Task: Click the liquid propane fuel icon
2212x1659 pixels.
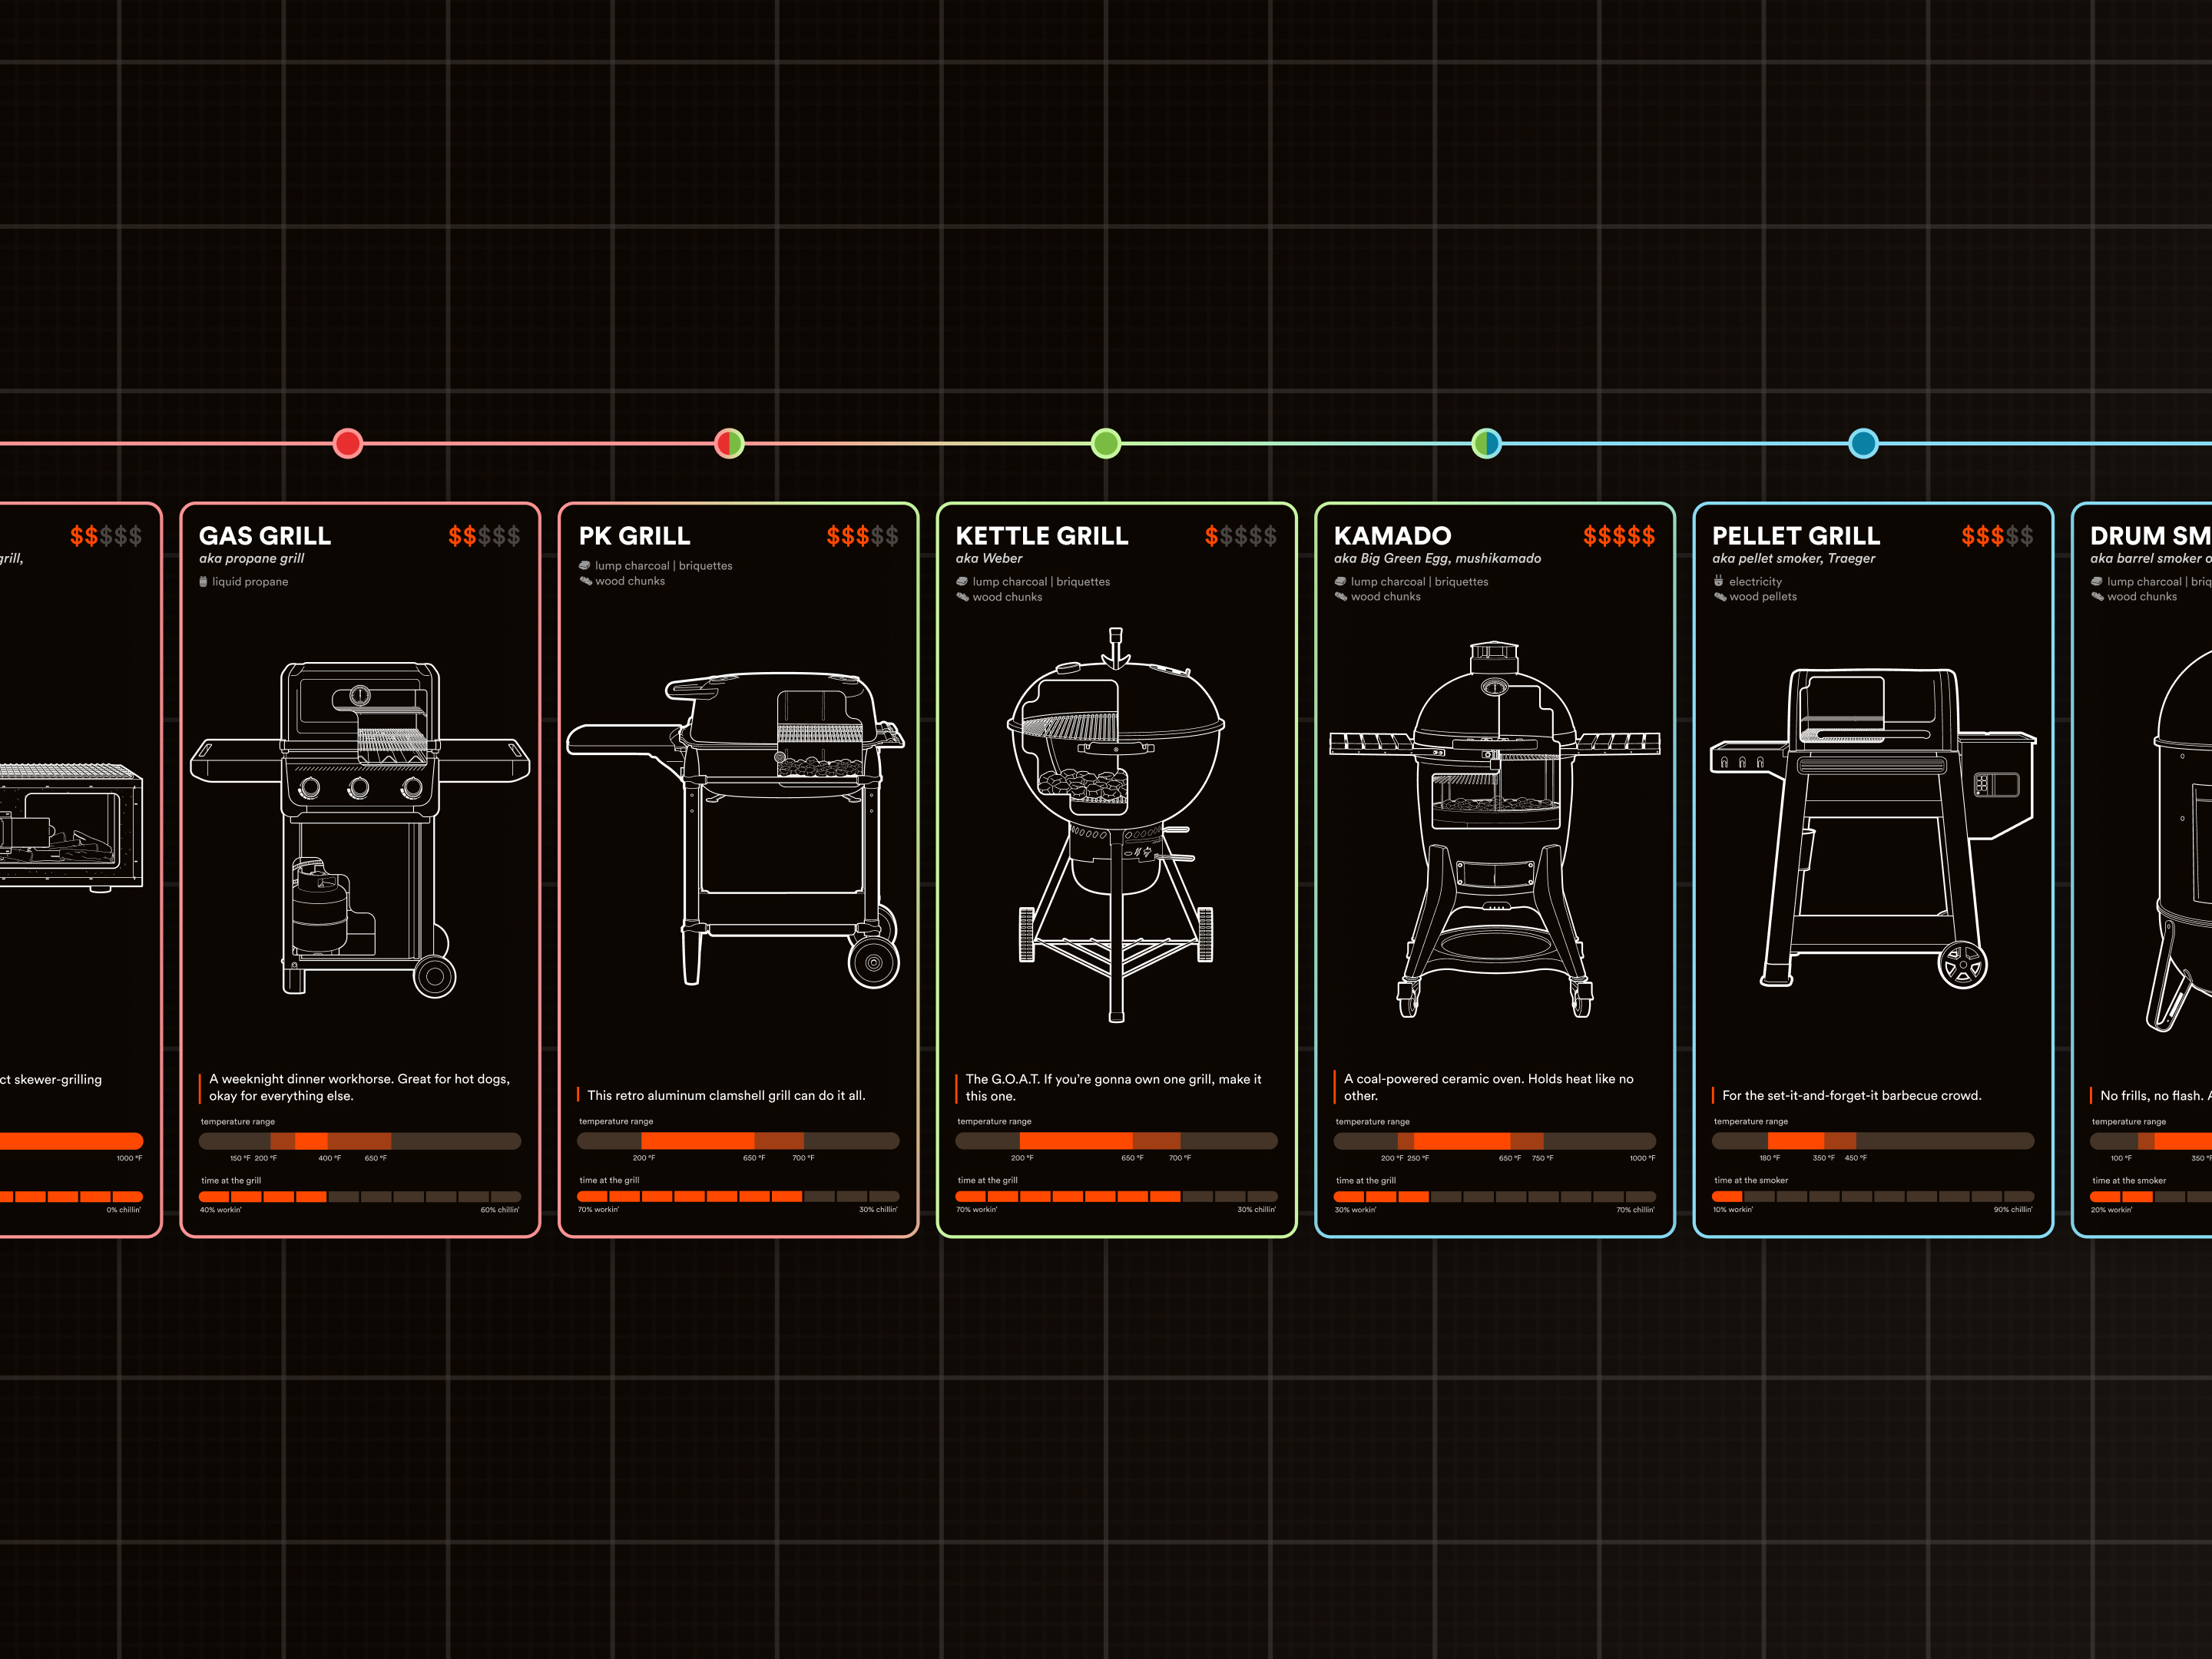Action: [x=203, y=581]
